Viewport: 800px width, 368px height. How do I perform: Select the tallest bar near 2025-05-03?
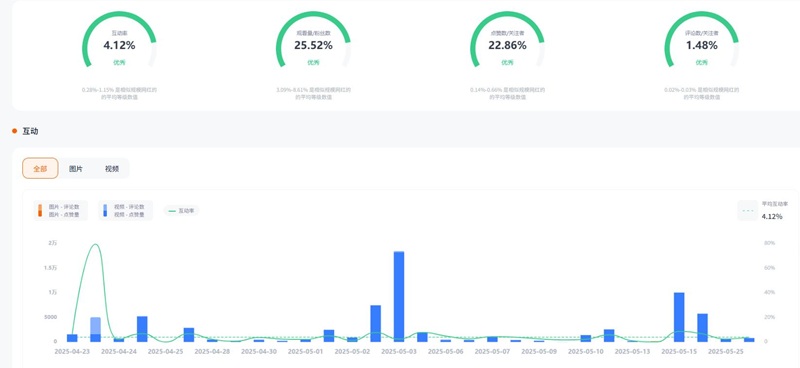[x=399, y=297]
